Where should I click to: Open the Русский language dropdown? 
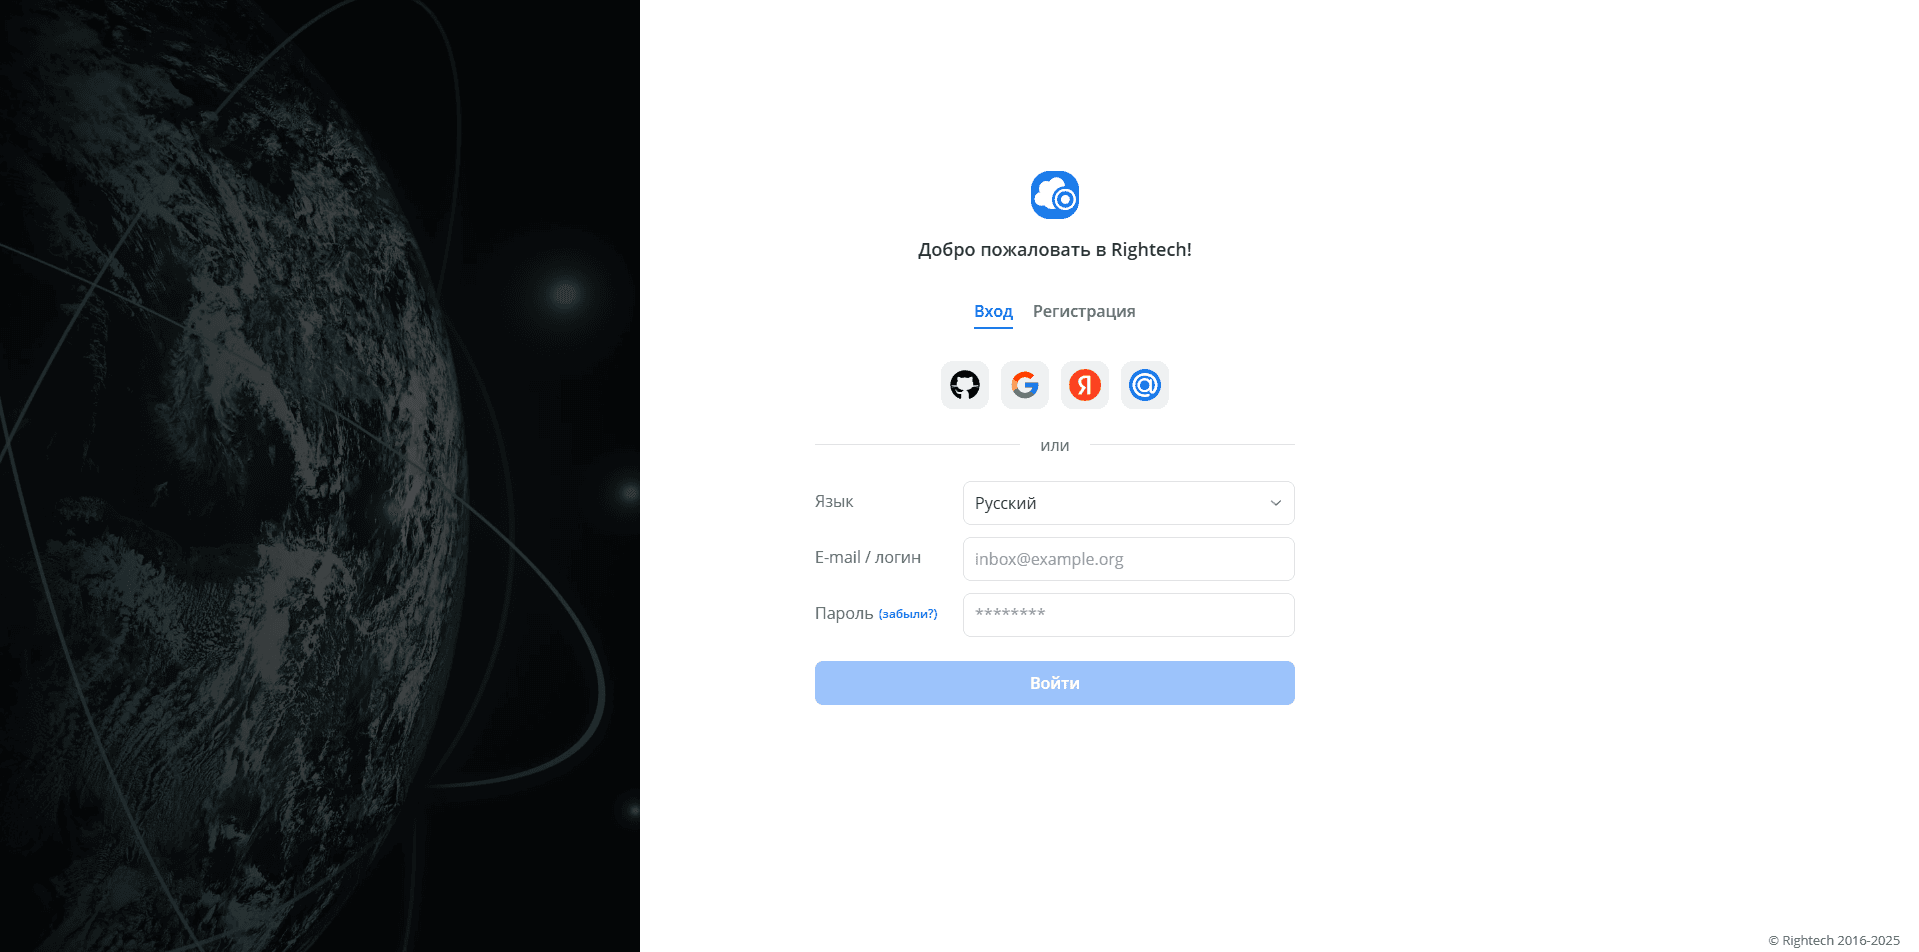pos(1128,503)
